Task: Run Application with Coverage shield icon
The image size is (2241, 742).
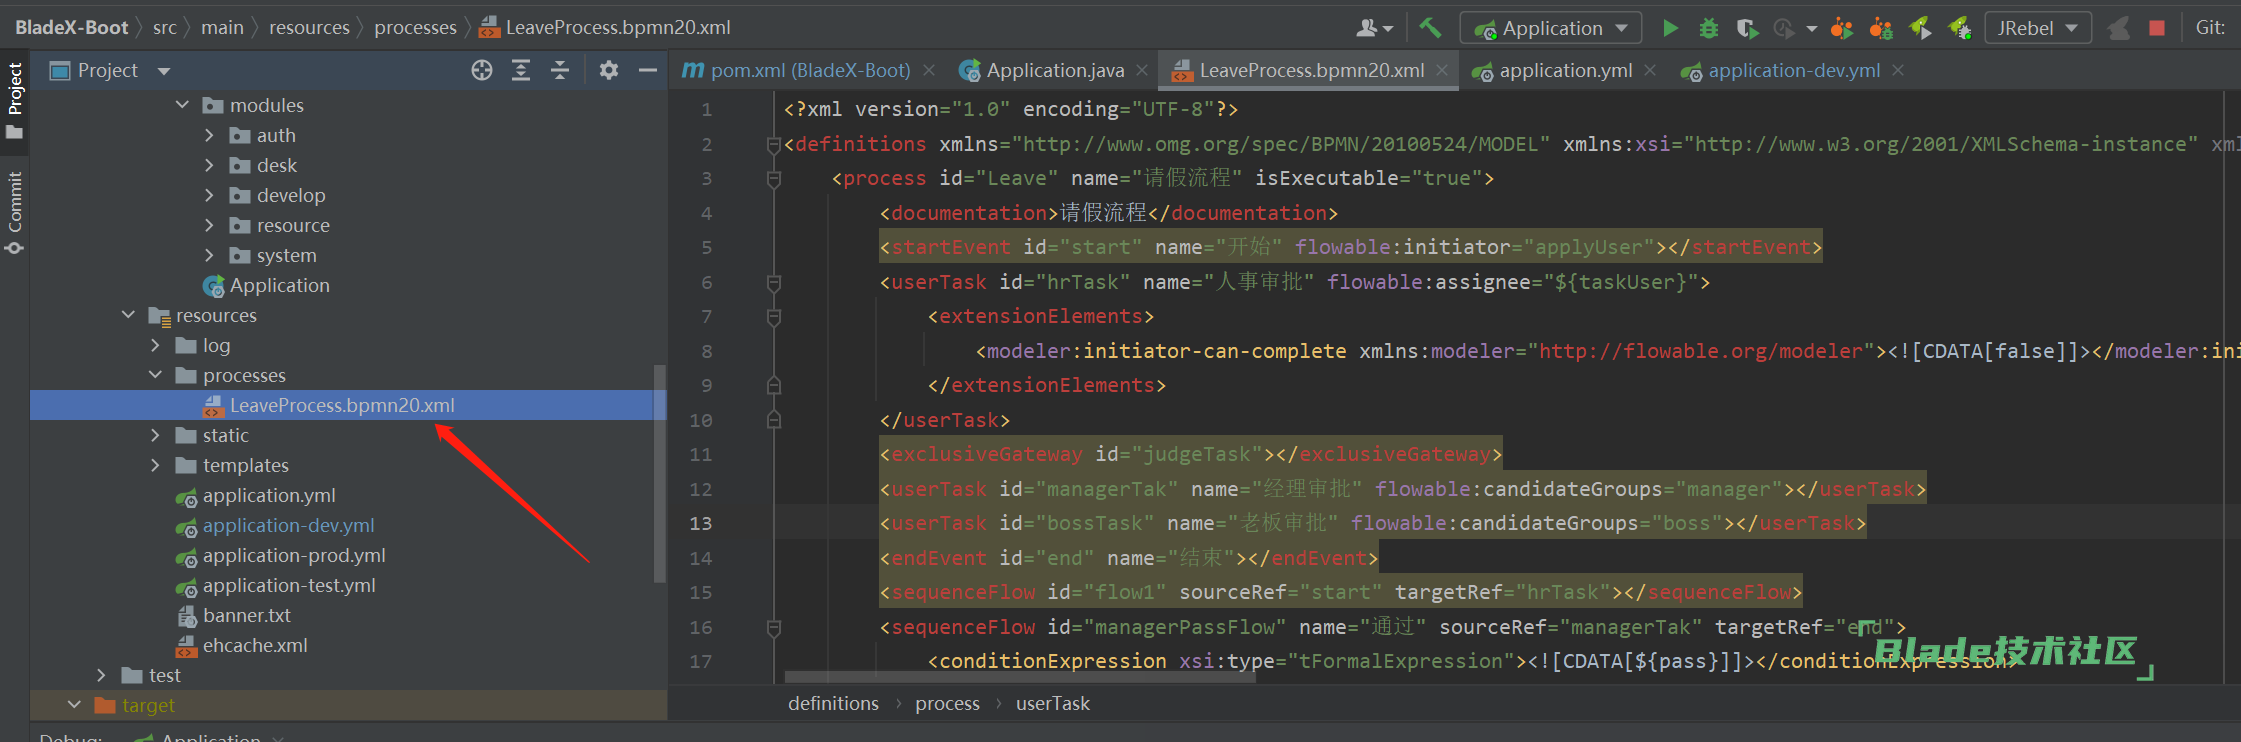Action: (x=1747, y=28)
